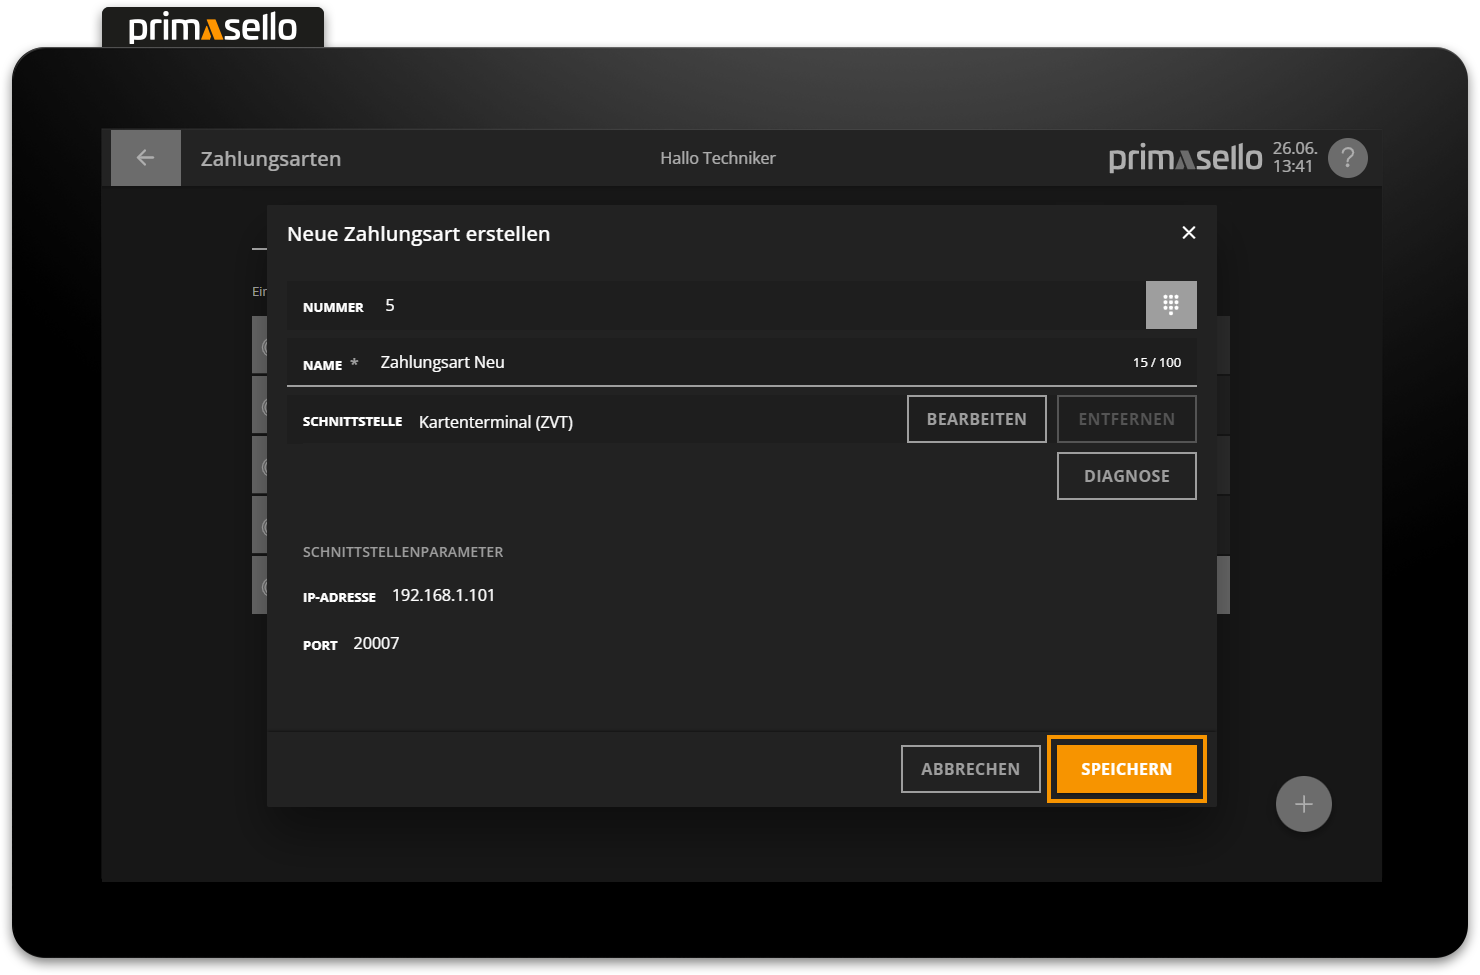The image size is (1480, 975).
Task: Click the date and time display
Action: point(1294,158)
